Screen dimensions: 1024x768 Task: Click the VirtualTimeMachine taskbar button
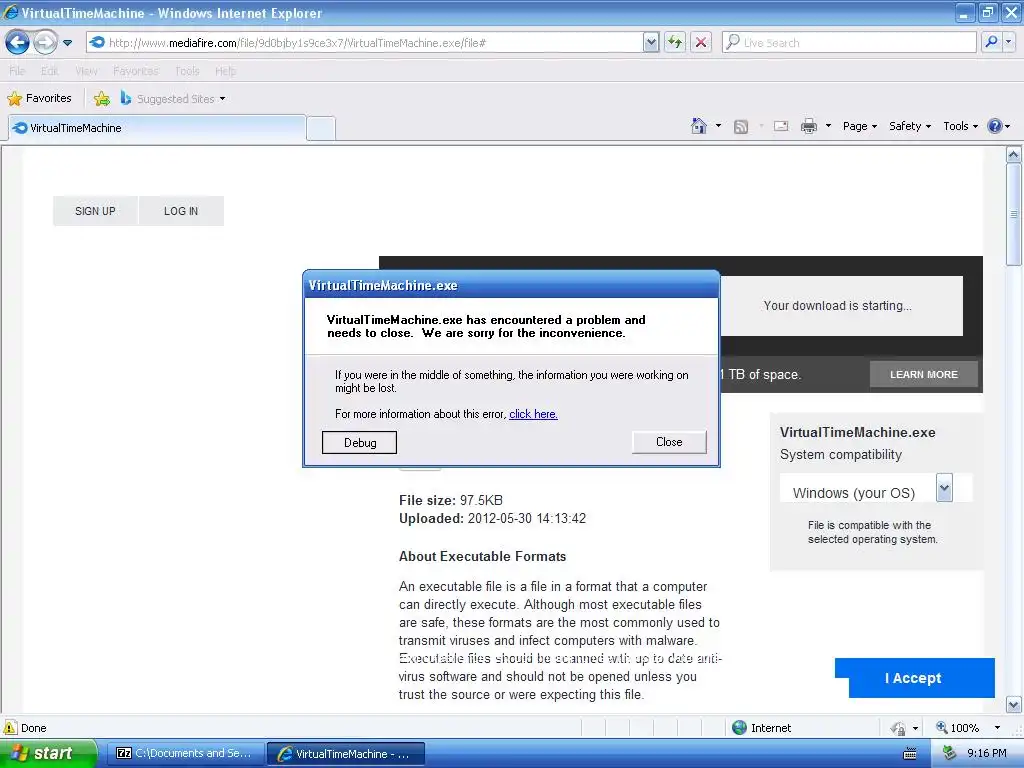click(346, 754)
